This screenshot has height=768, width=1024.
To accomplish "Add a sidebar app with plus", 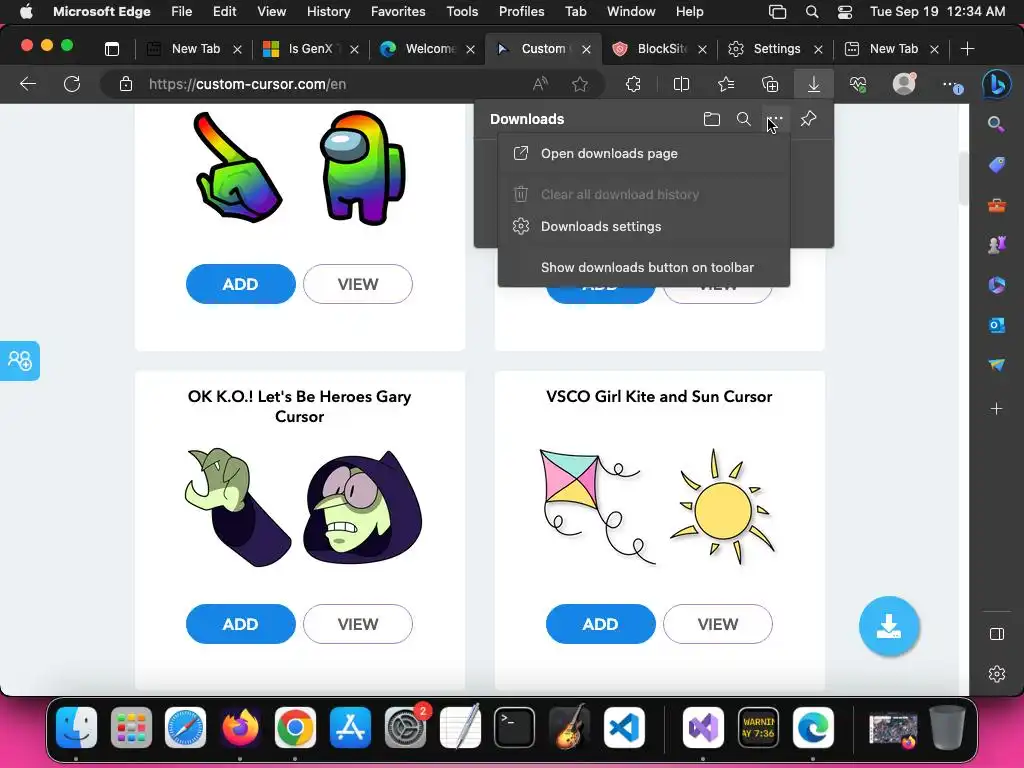I will pyautogui.click(x=997, y=409).
